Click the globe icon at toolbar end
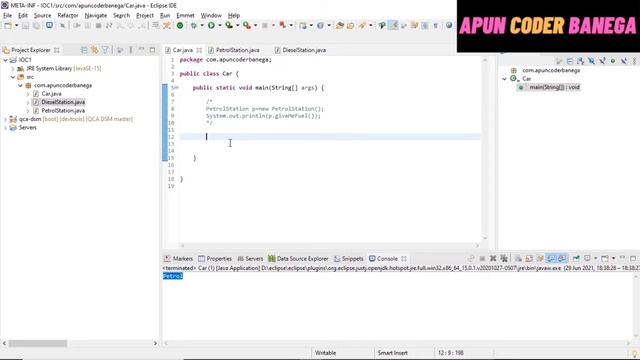This screenshot has width=640, height=360. (x=449, y=25)
